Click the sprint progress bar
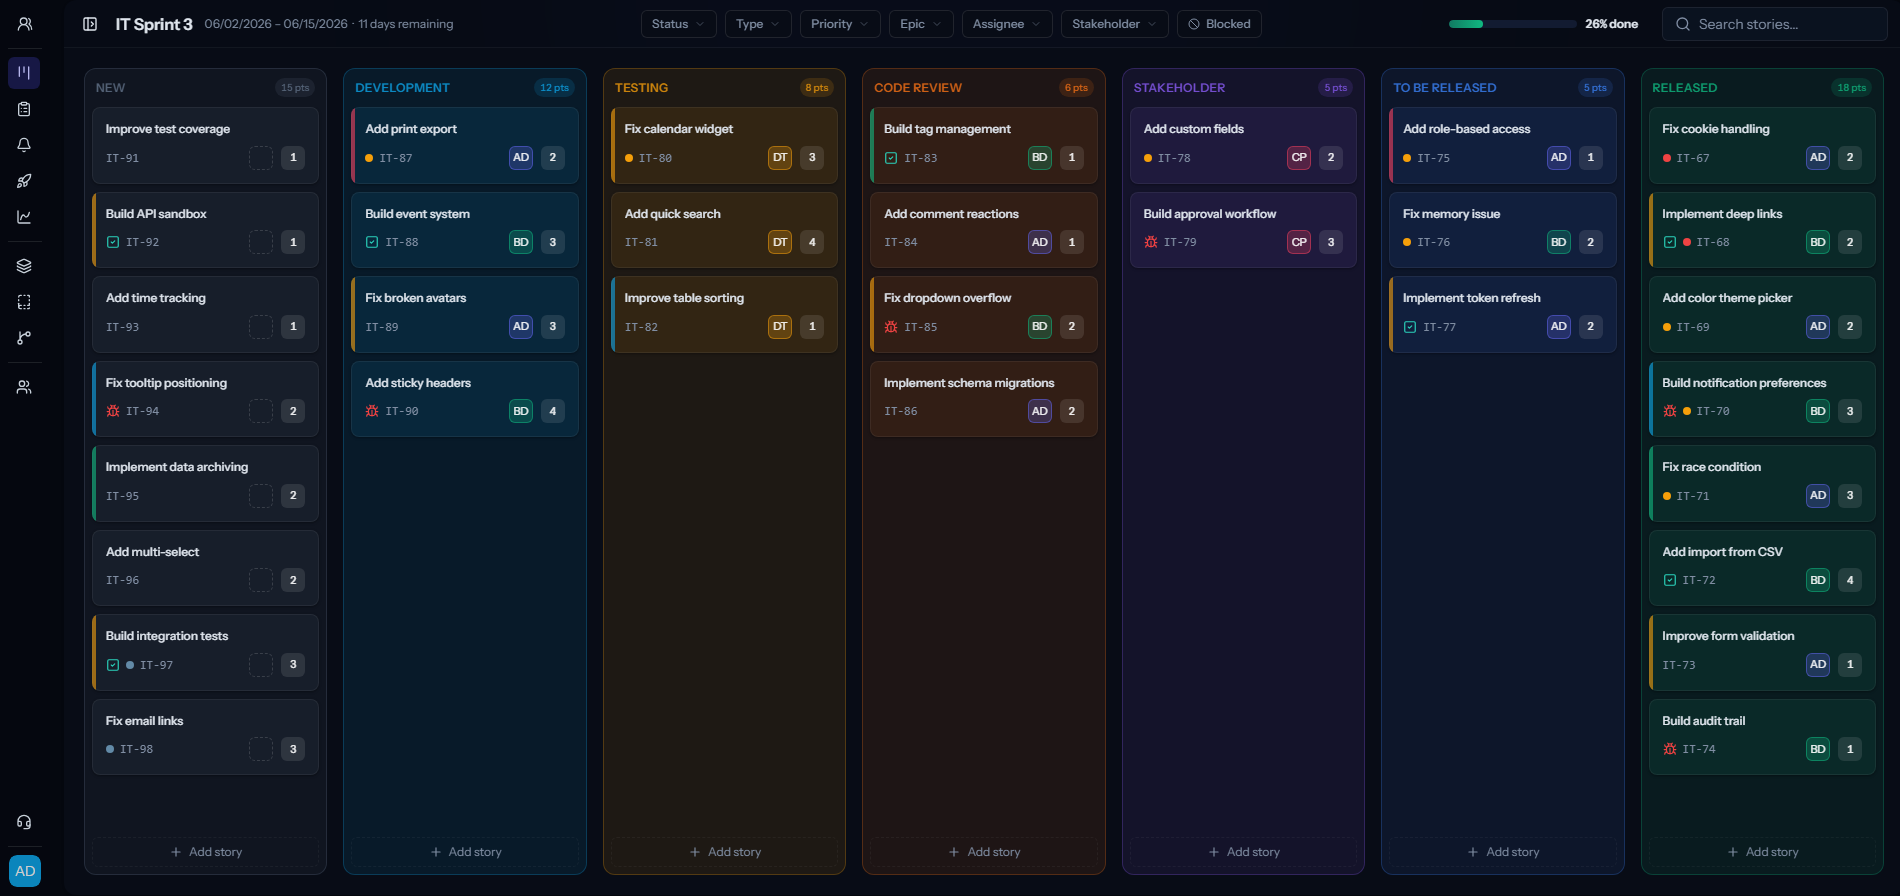 [1512, 24]
